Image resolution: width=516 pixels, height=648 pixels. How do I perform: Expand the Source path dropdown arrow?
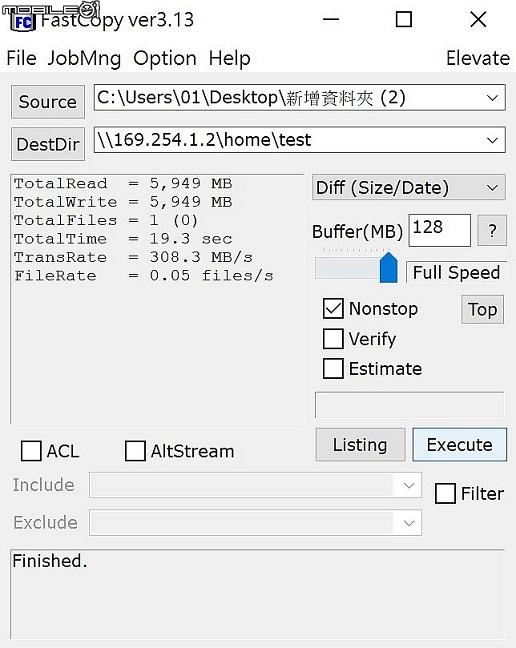[492, 98]
